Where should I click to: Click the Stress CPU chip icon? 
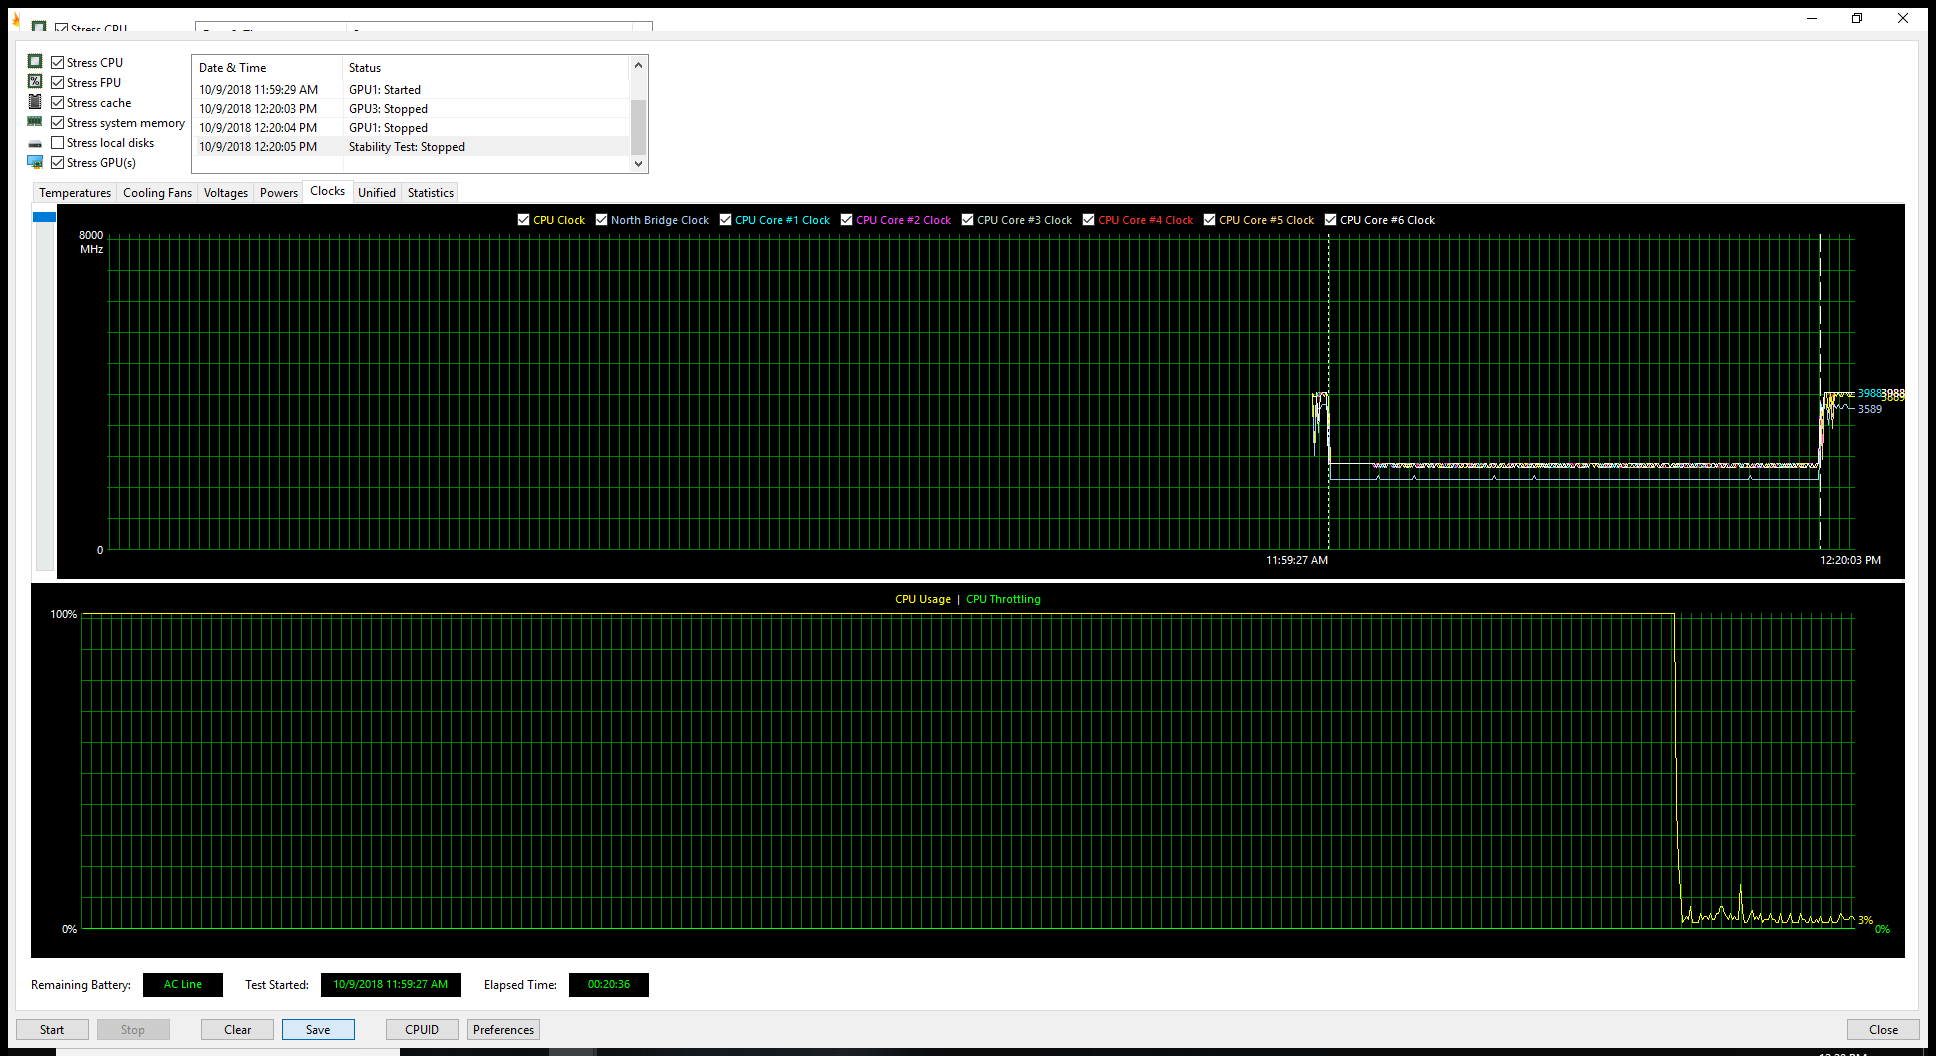point(35,62)
